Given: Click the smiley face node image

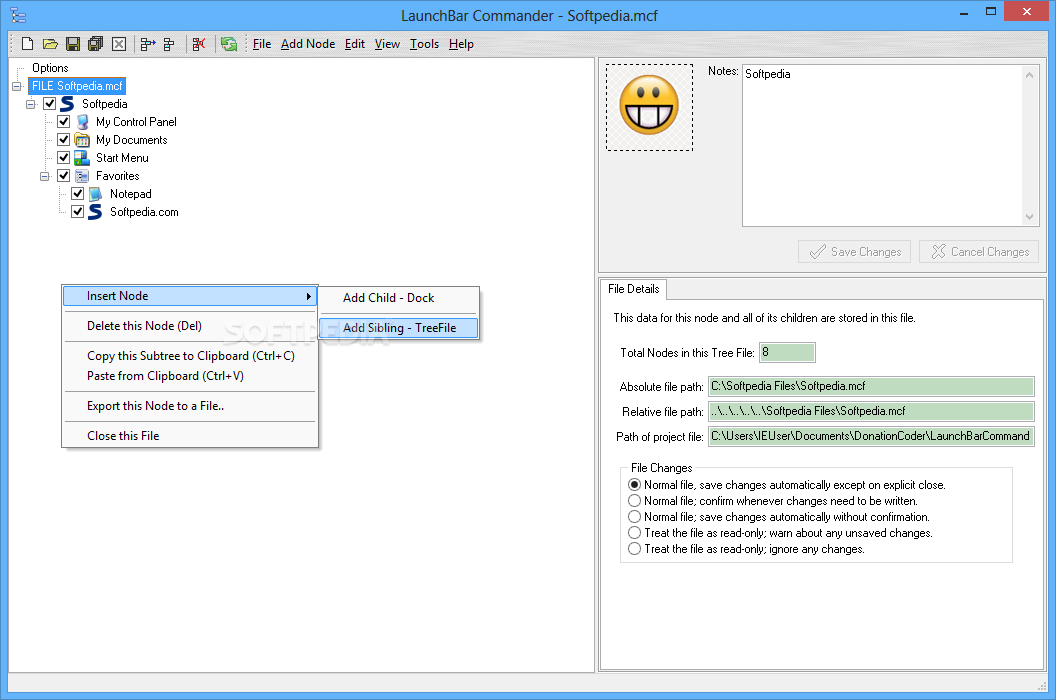Looking at the screenshot, I should tap(649, 106).
